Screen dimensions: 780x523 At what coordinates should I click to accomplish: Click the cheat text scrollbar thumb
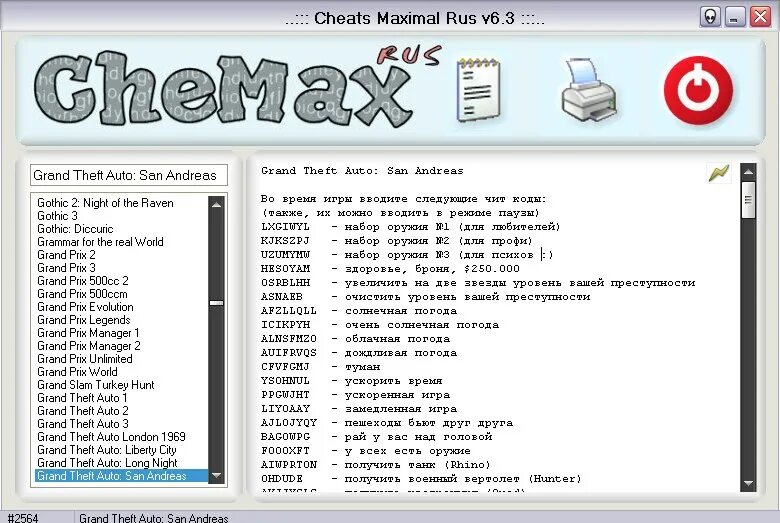(748, 200)
